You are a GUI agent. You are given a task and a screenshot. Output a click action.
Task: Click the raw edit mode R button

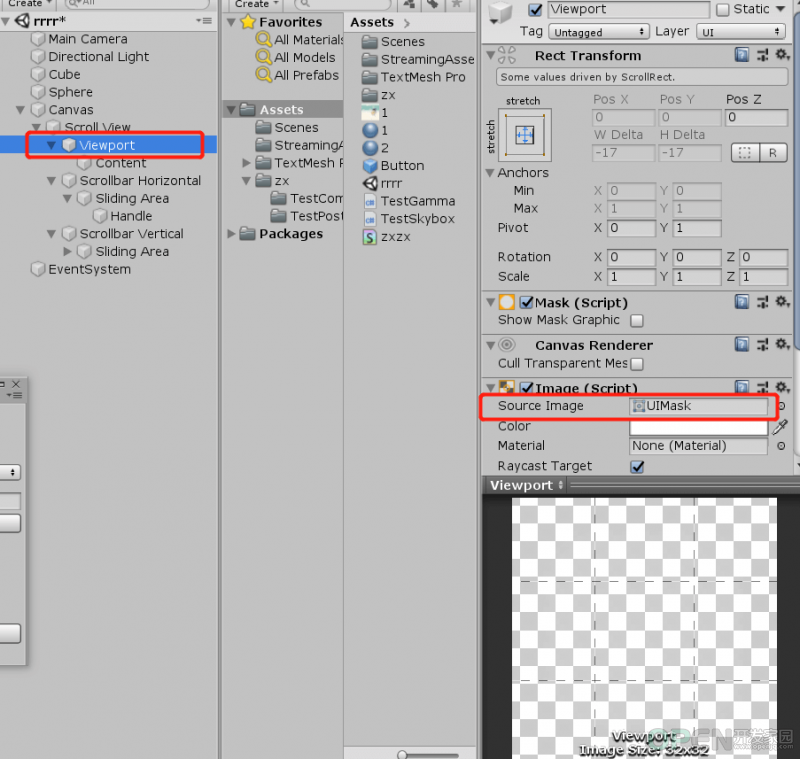(773, 153)
